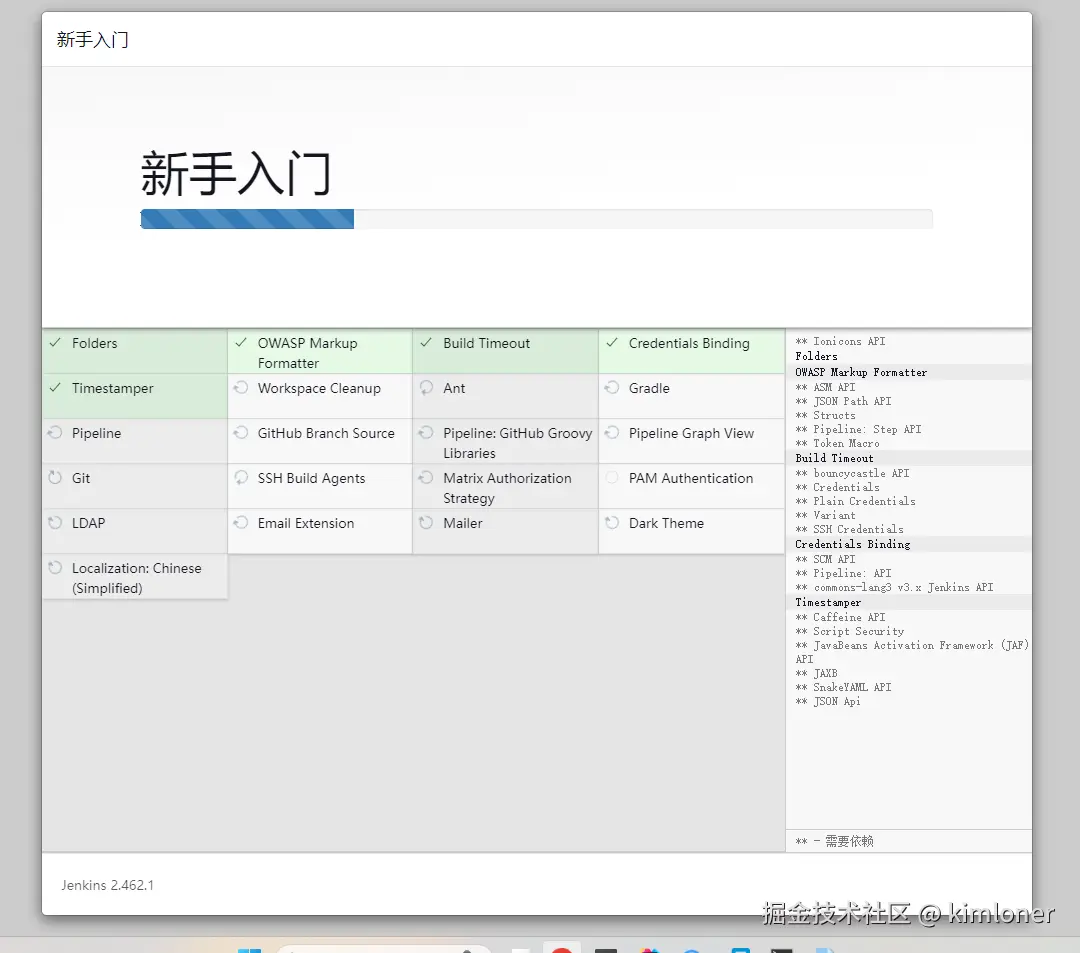Click the 新手入门 dialog header title
This screenshot has width=1080, height=953.
92,40
